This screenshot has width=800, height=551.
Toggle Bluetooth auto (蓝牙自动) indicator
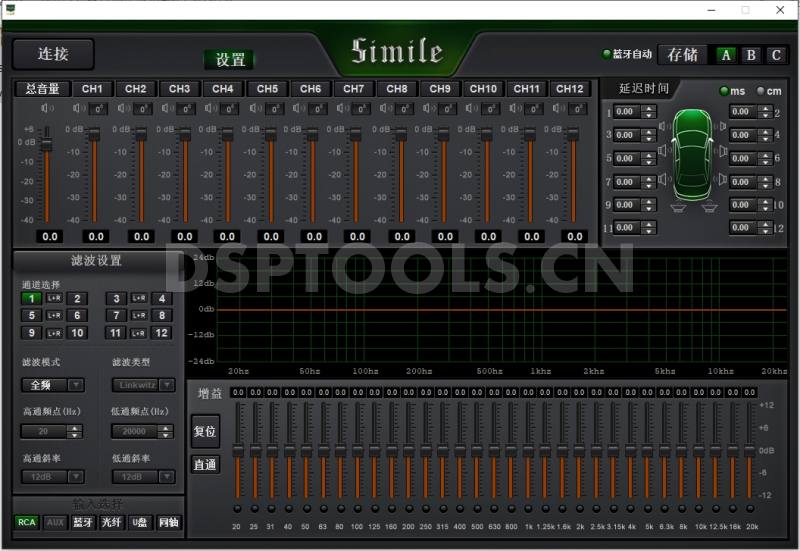click(x=606, y=54)
